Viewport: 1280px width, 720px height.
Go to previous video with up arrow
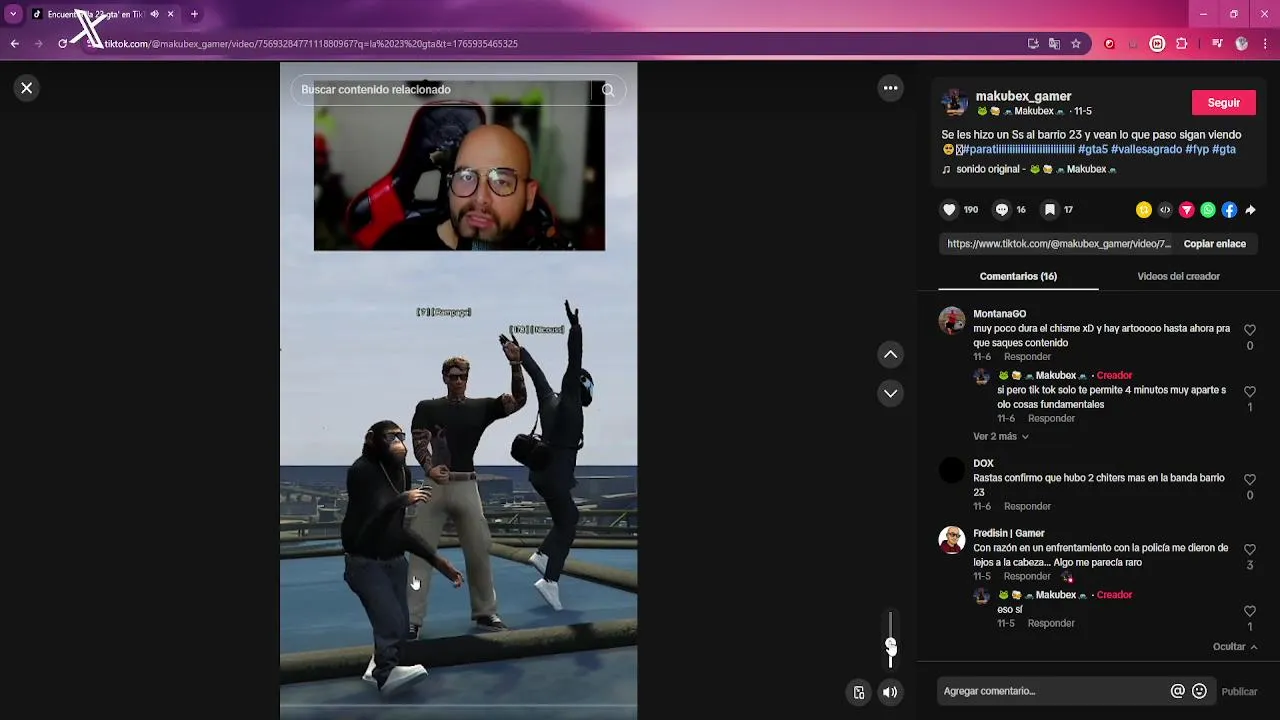click(890, 354)
